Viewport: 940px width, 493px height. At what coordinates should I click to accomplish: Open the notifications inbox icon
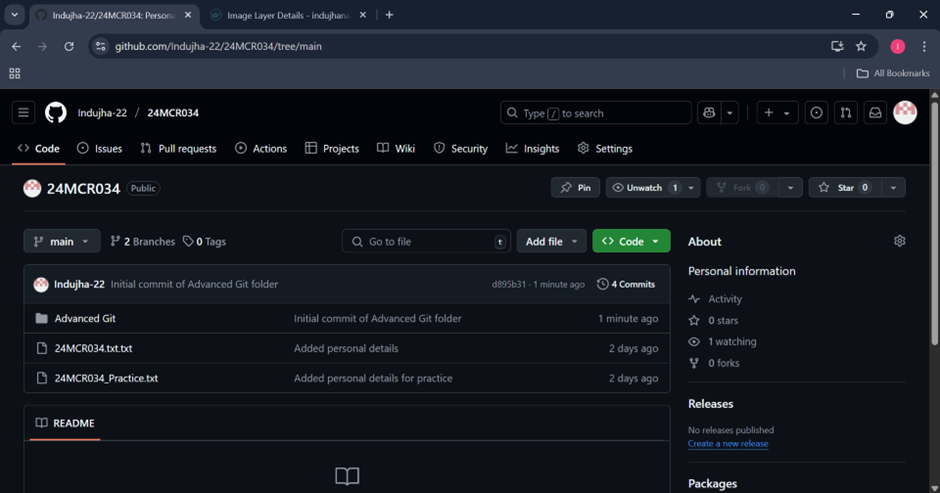(x=875, y=113)
